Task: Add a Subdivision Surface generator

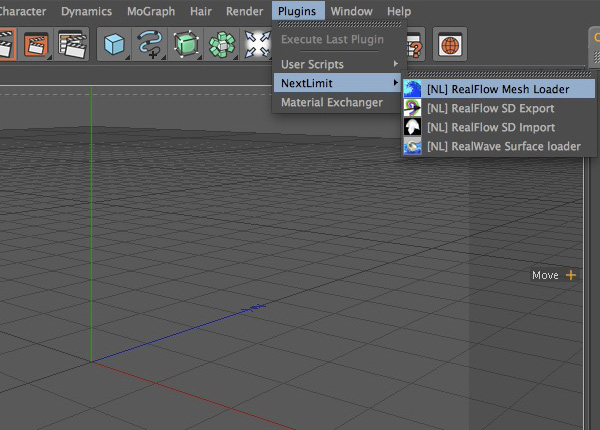Action: pyautogui.click(x=186, y=44)
